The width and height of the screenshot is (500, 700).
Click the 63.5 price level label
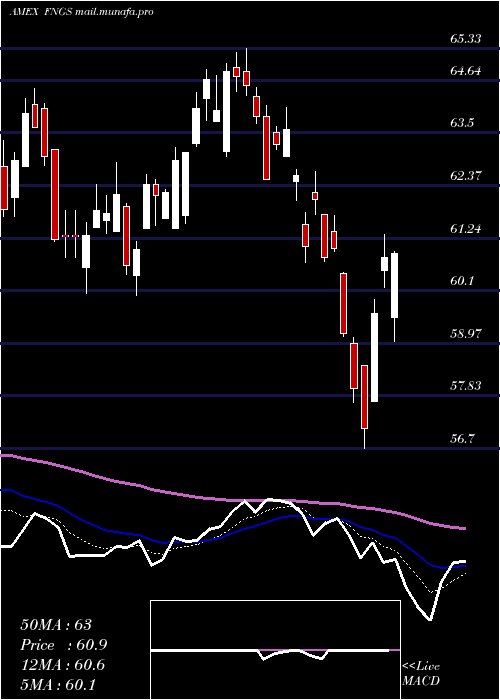point(462,123)
